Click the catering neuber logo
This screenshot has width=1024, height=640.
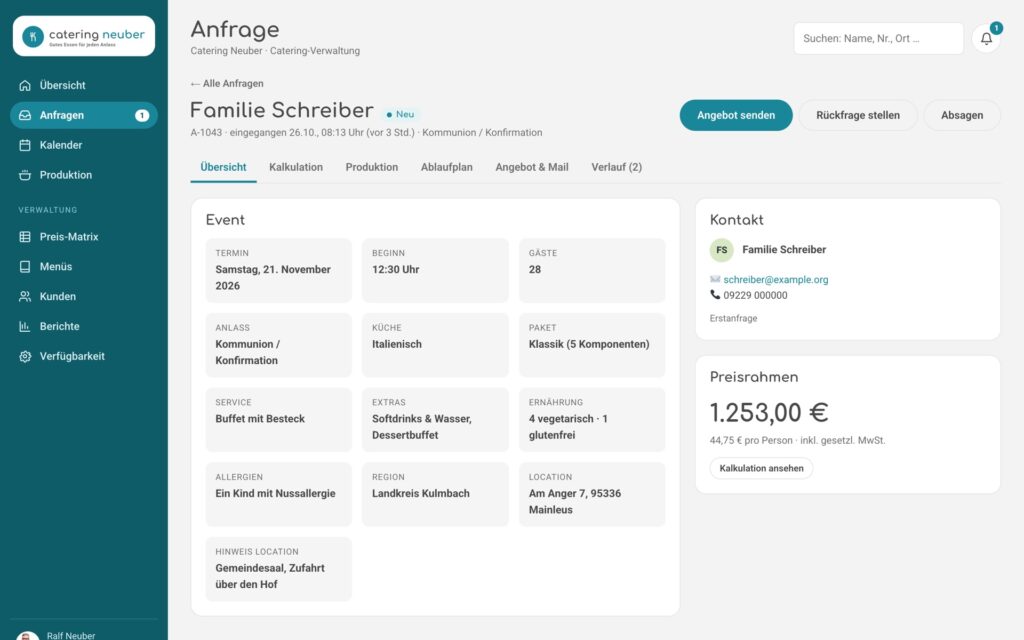(84, 36)
